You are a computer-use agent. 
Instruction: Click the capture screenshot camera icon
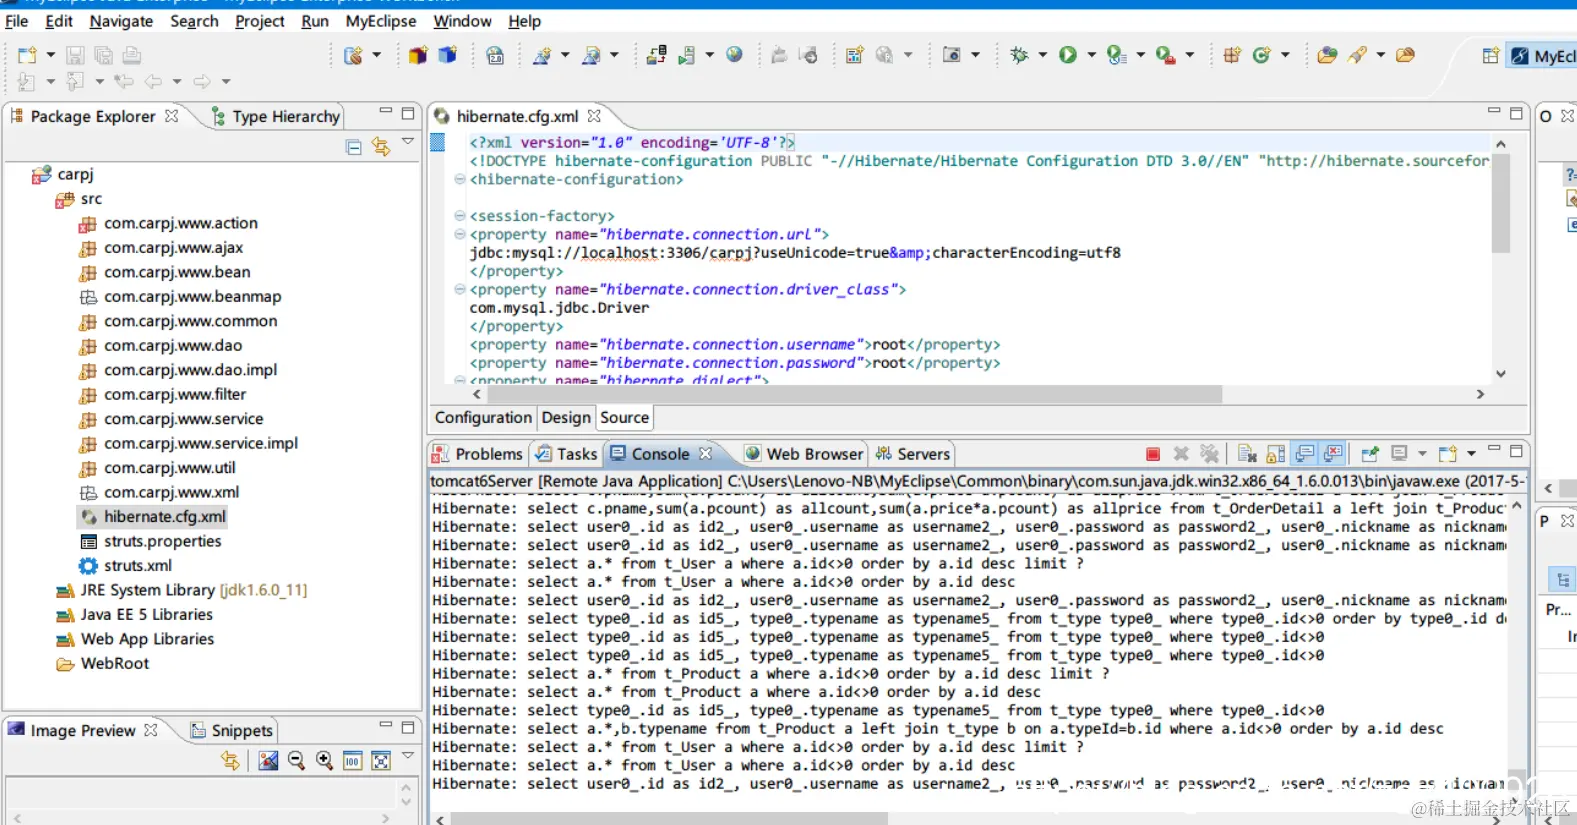click(951, 55)
